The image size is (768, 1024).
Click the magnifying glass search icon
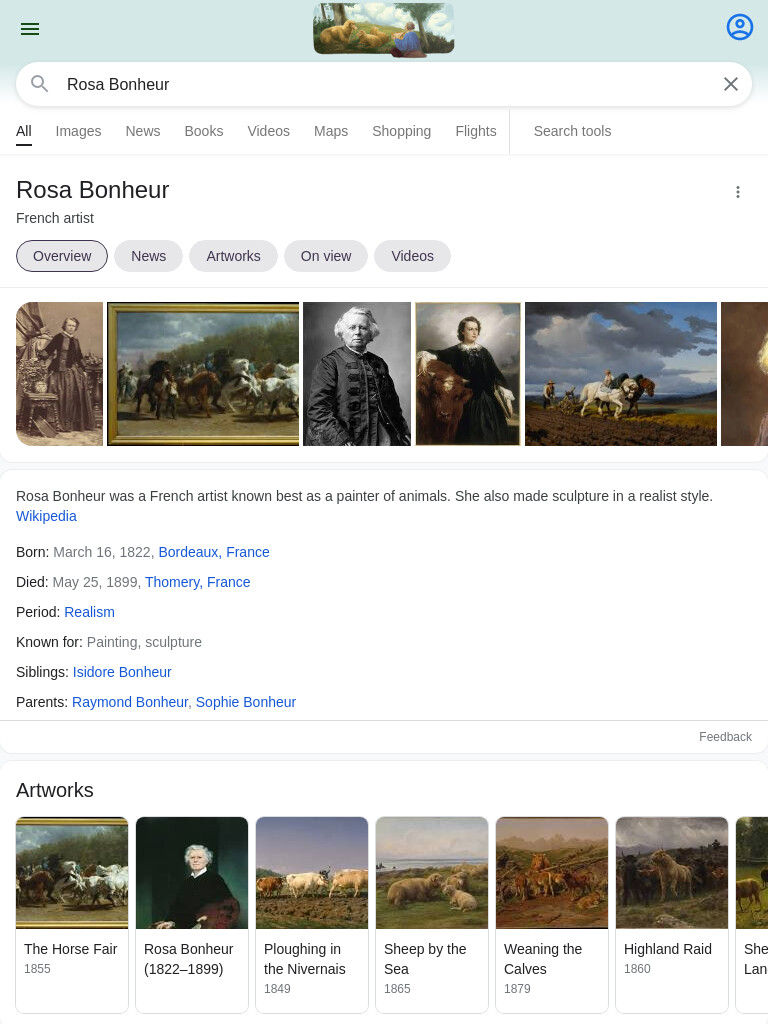40,84
